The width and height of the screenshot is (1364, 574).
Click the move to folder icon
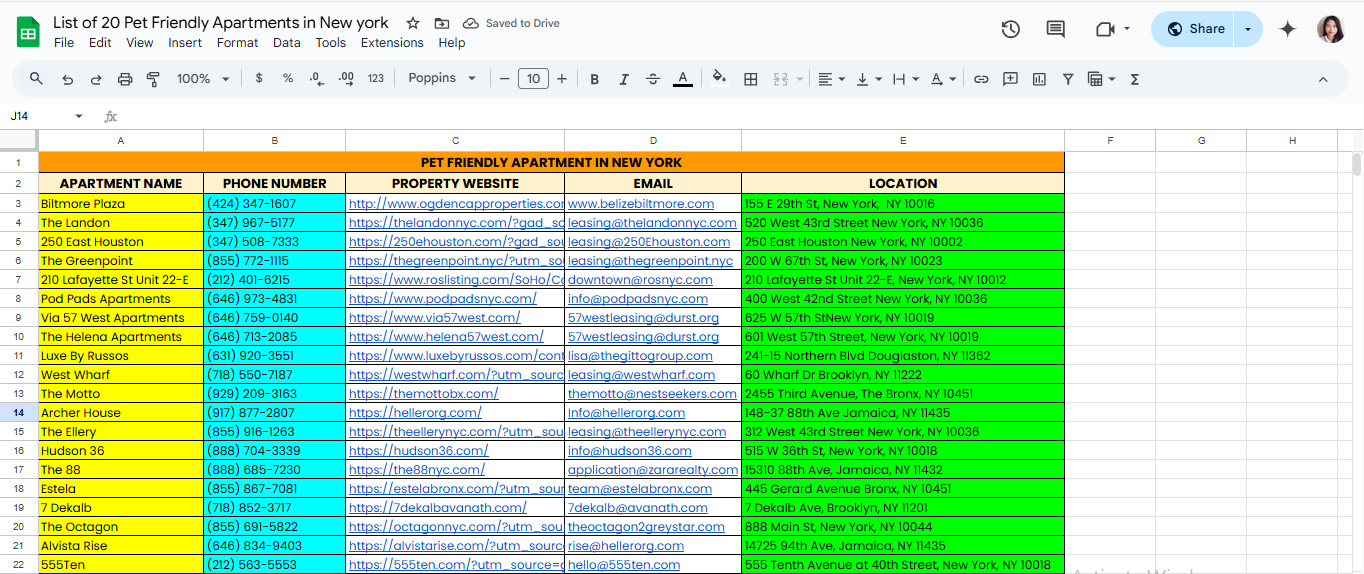(x=442, y=23)
